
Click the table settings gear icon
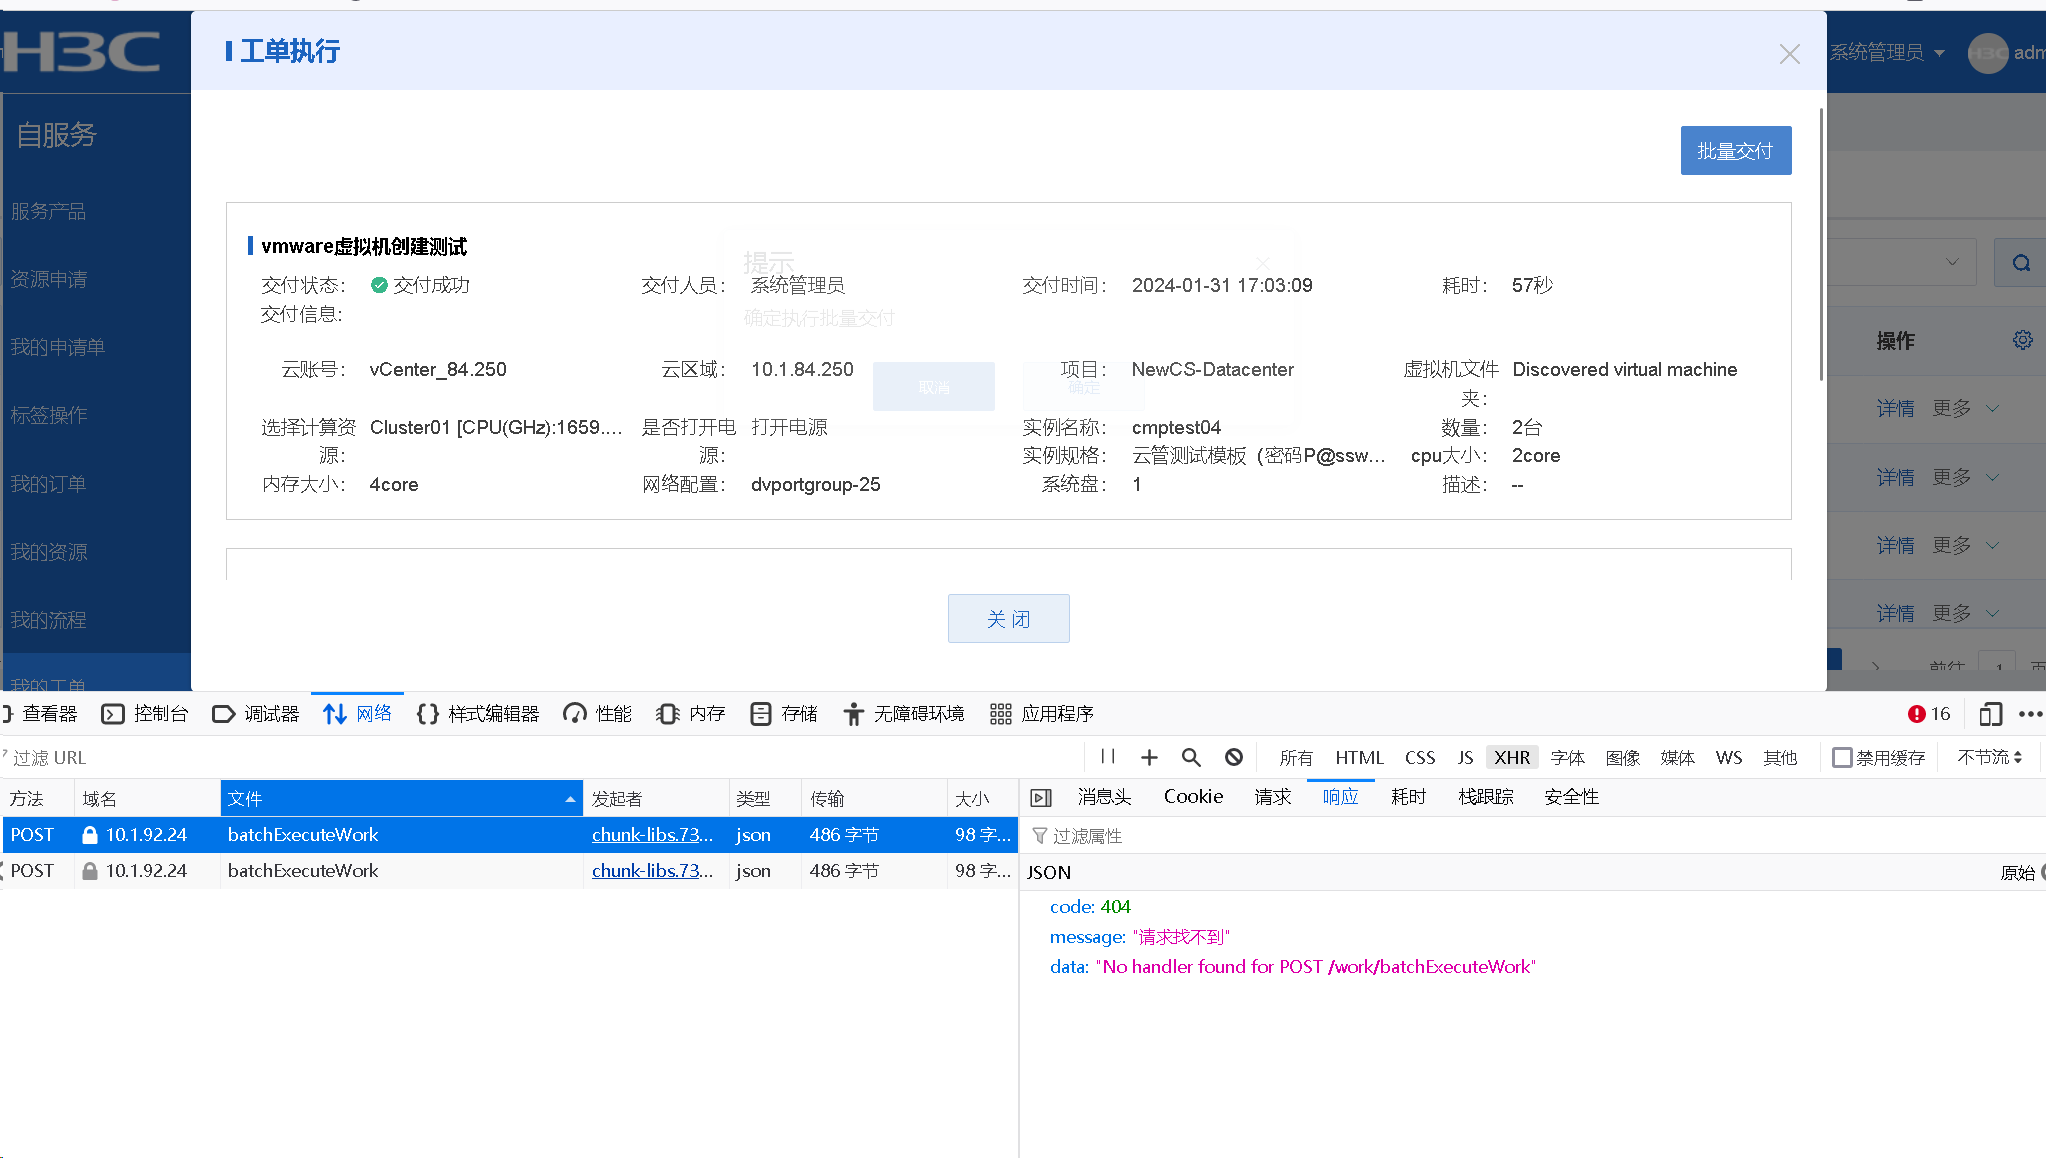[x=2022, y=340]
